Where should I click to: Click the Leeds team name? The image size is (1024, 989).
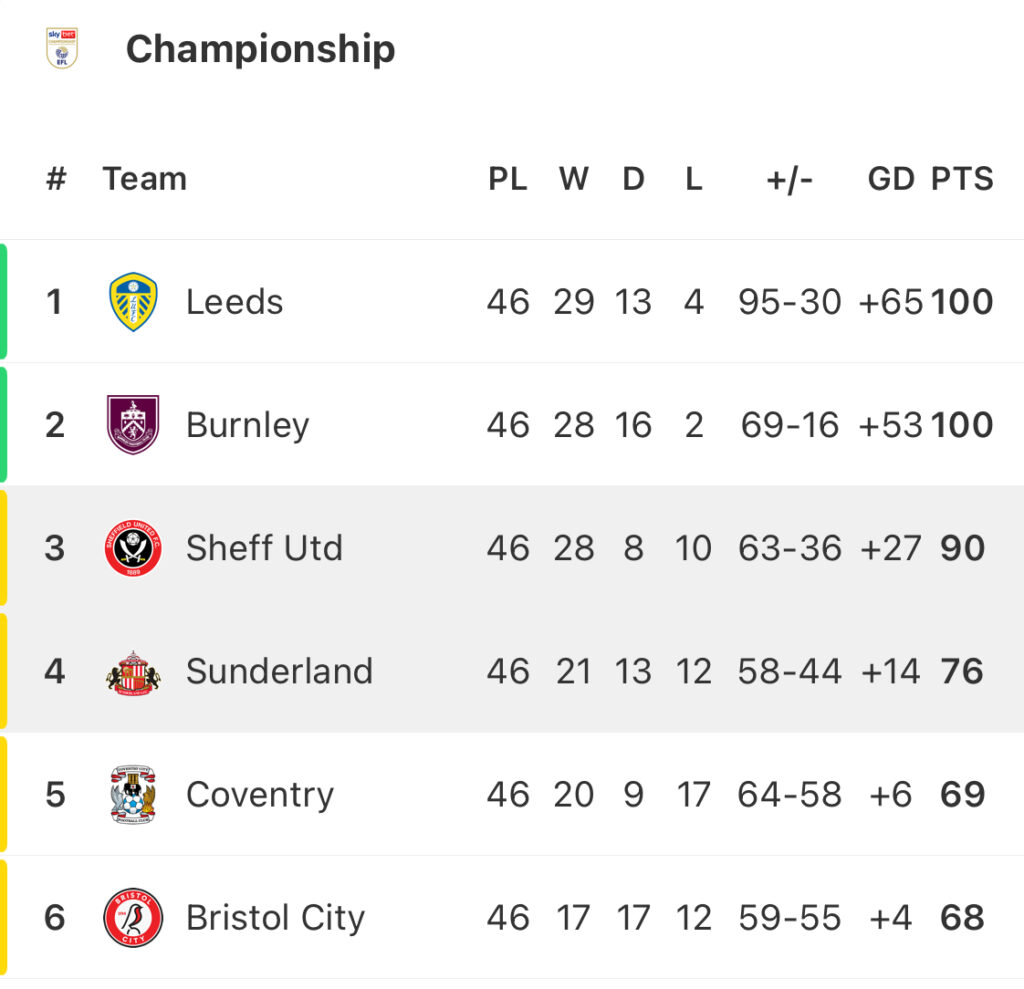234,302
